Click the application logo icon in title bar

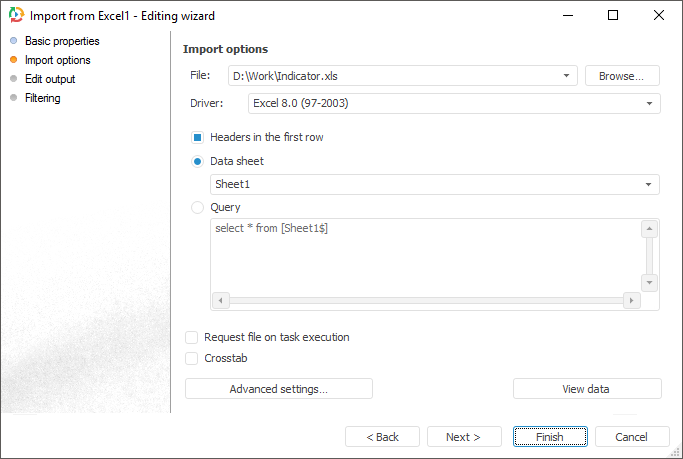[x=16, y=16]
